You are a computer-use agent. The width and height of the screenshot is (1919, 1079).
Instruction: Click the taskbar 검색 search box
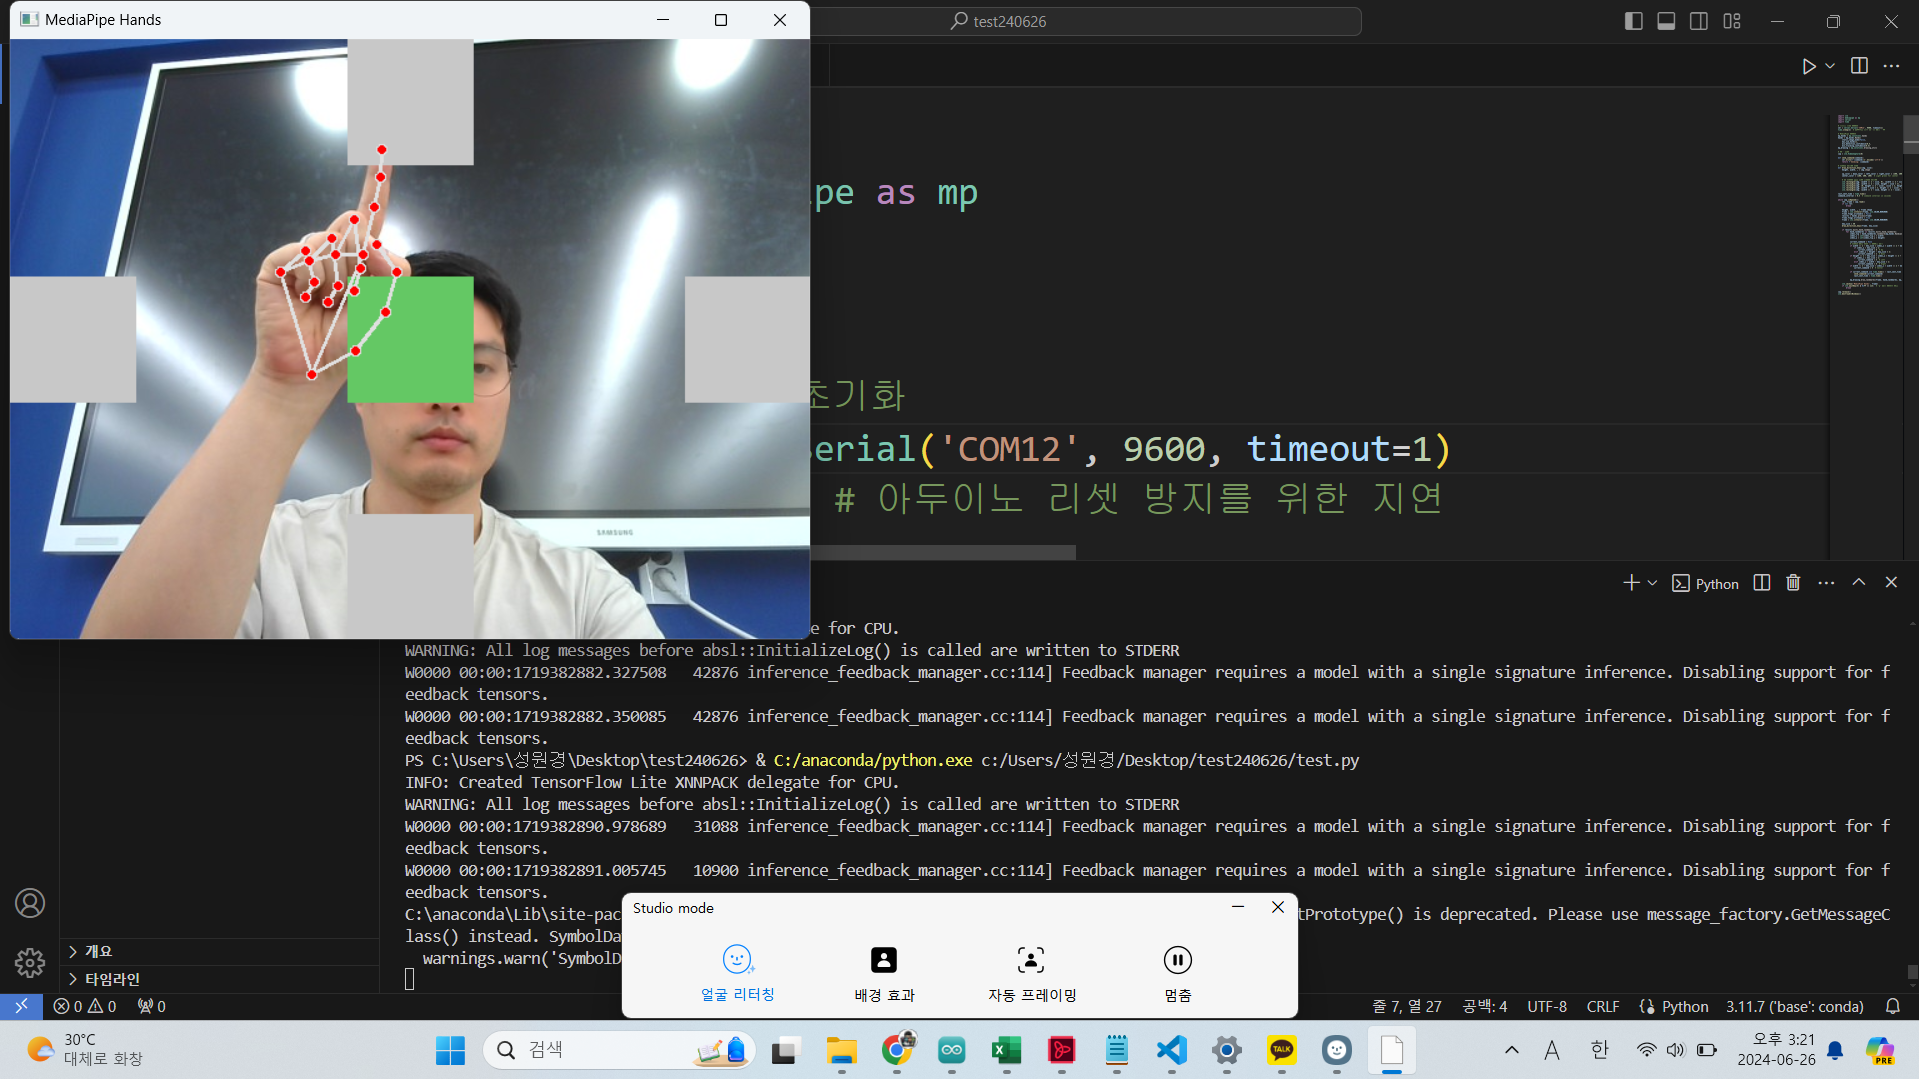tap(618, 1050)
